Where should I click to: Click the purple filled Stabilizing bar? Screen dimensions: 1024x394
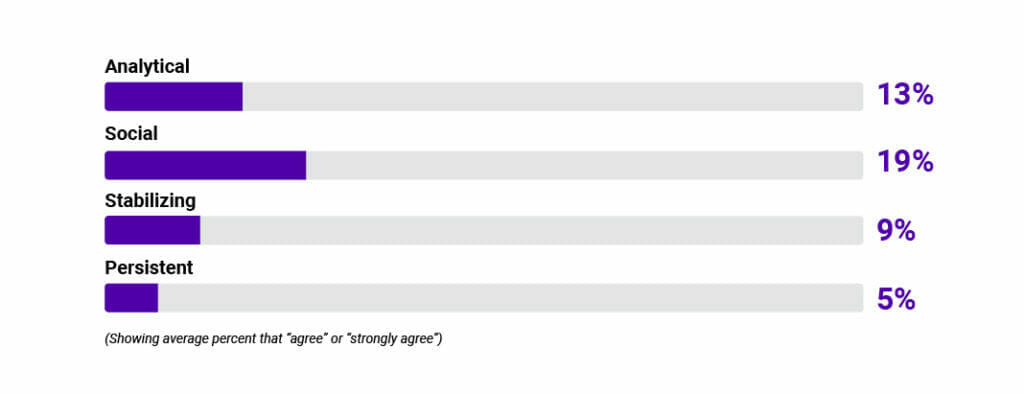(x=152, y=230)
